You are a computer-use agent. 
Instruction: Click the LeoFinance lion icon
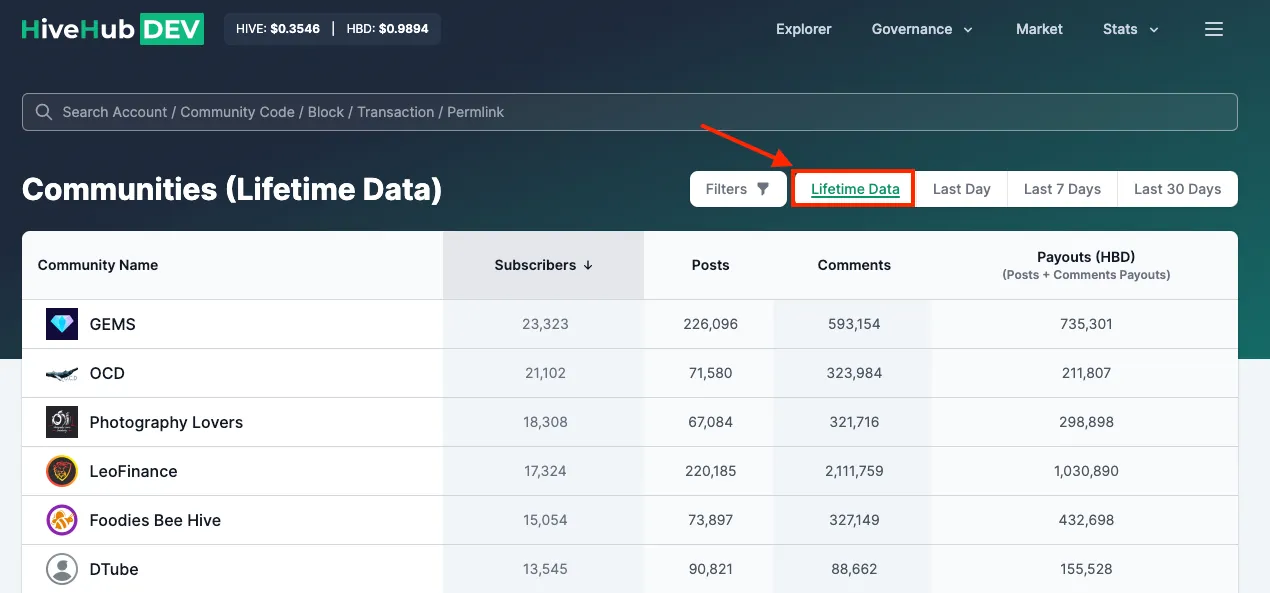[x=62, y=471]
